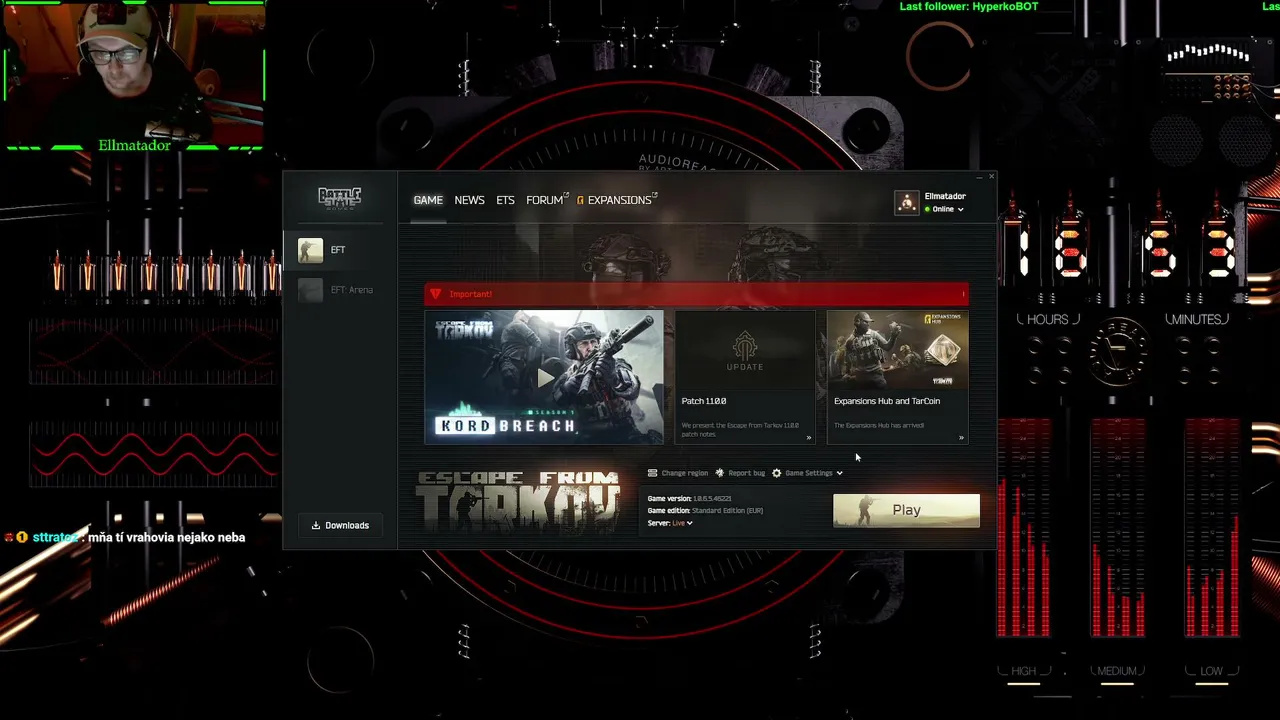Click the EFT: Arena label in sidebar
The image size is (1280, 720).
[x=352, y=290]
